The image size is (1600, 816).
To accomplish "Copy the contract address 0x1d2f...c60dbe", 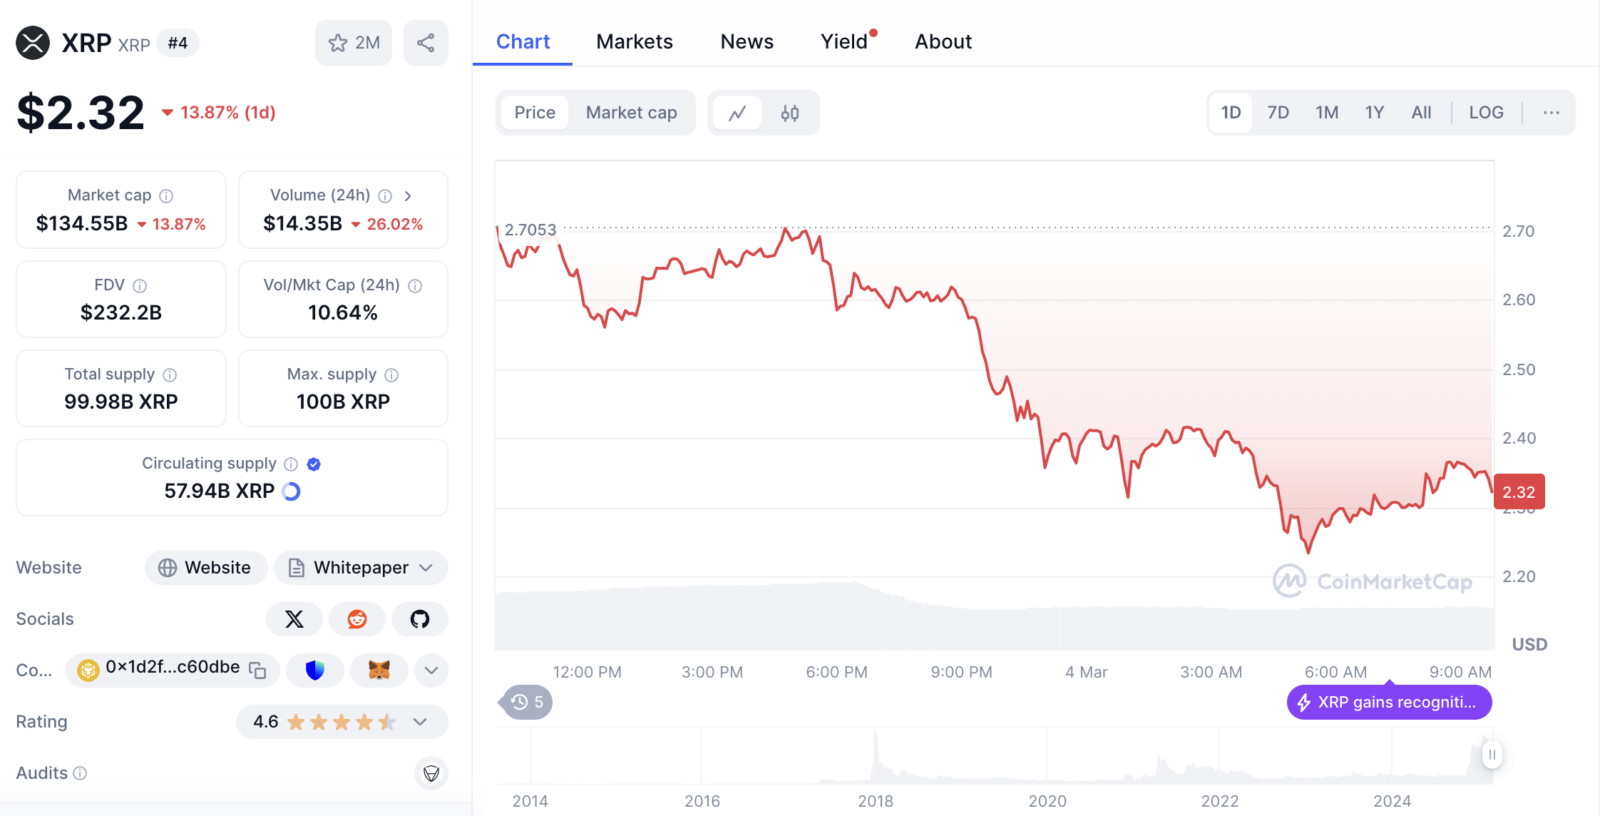I will coord(257,670).
